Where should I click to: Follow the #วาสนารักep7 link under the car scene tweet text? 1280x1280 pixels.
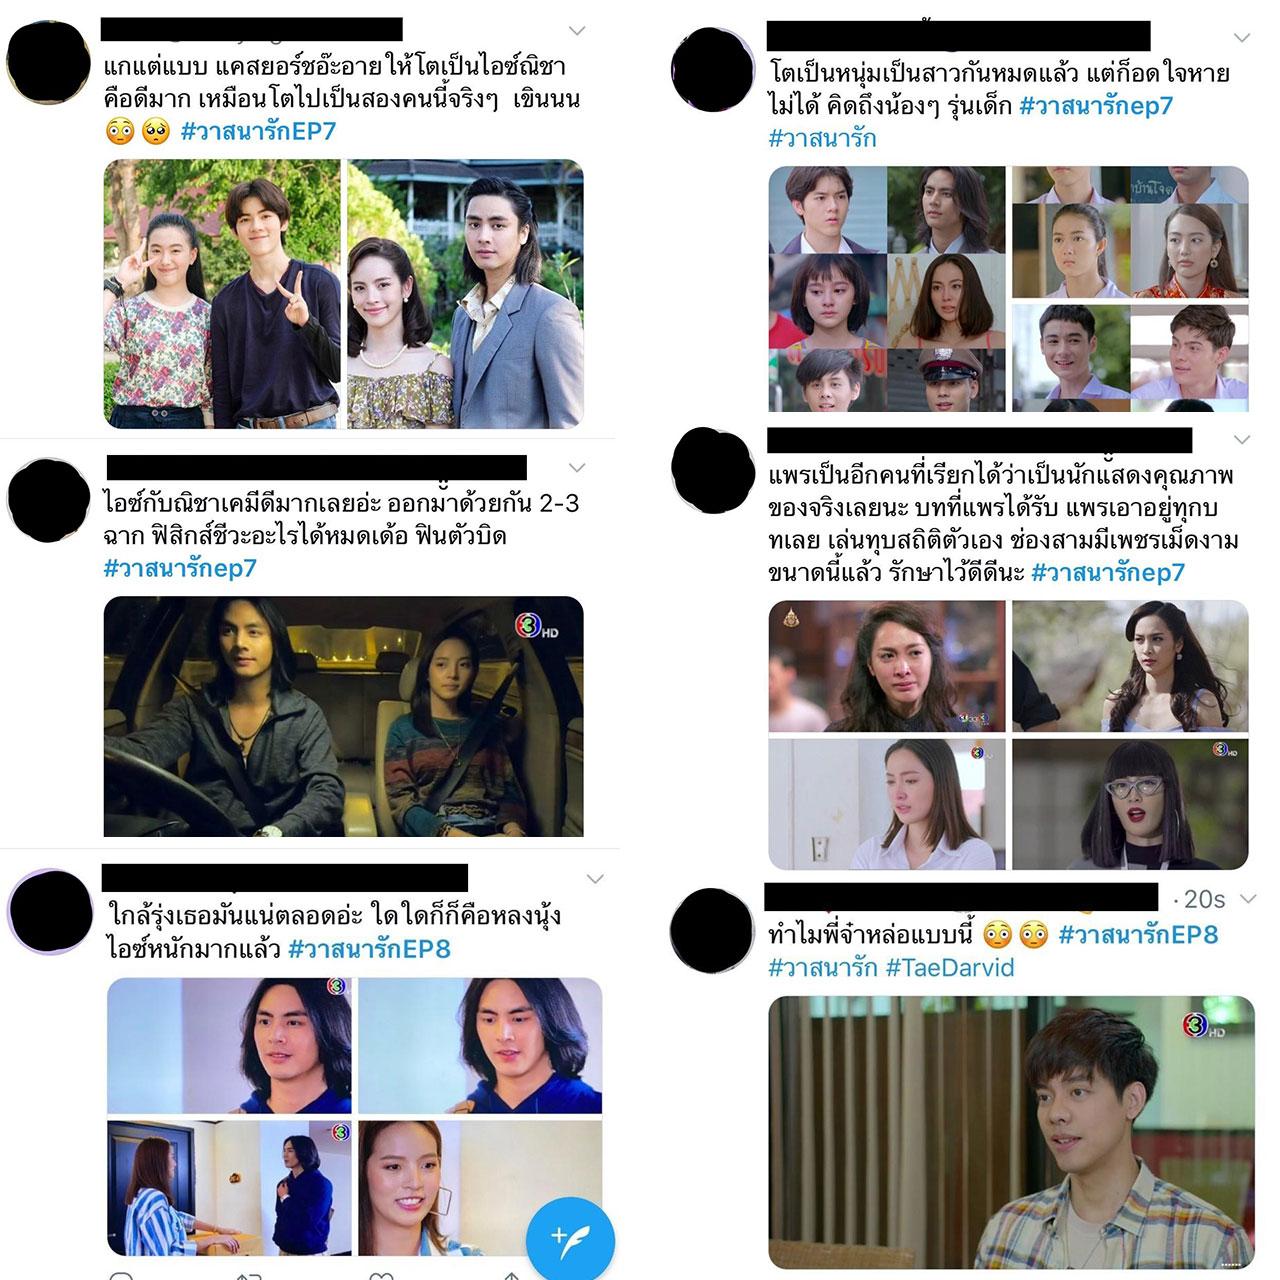click(181, 568)
